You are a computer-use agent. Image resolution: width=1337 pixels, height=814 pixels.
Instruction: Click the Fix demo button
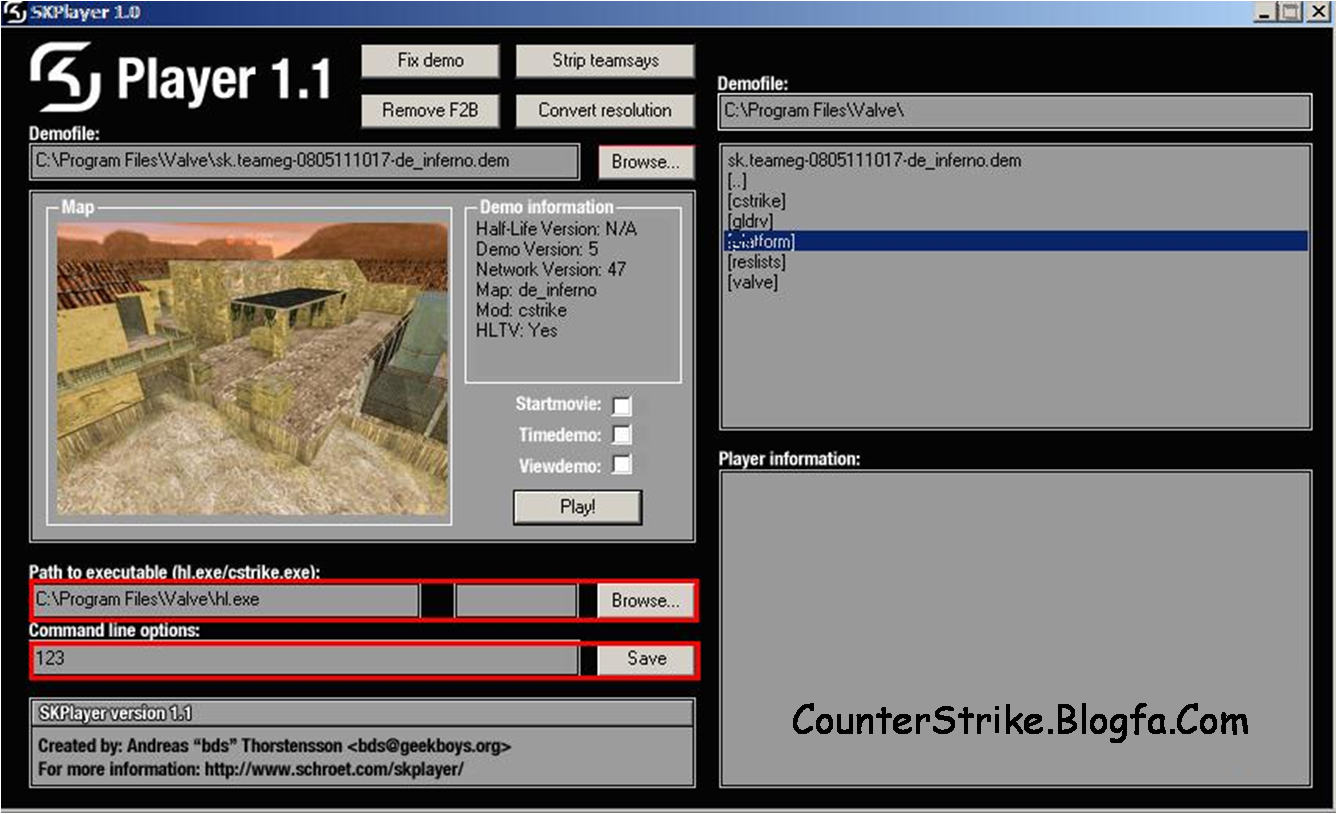click(430, 60)
